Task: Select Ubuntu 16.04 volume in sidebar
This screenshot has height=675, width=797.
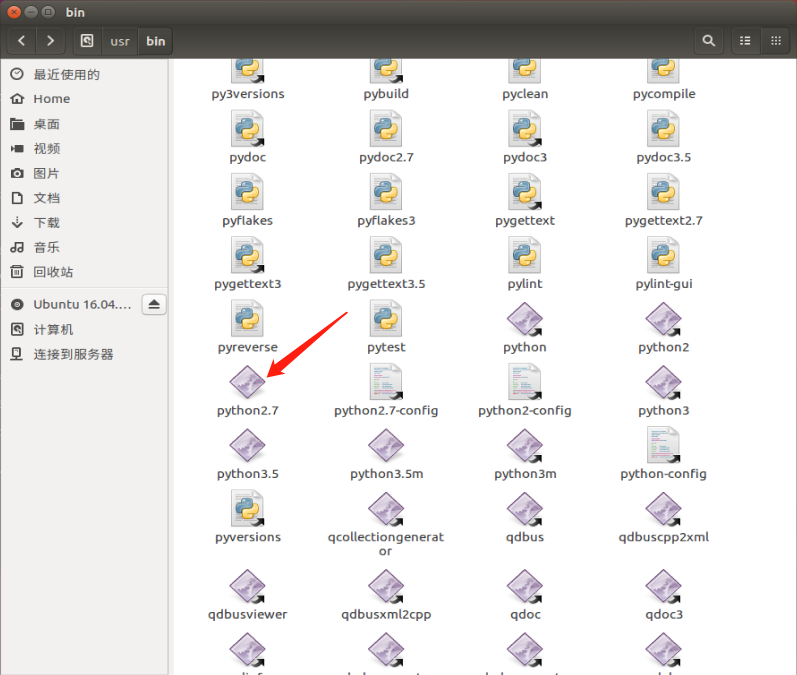Action: point(71,304)
